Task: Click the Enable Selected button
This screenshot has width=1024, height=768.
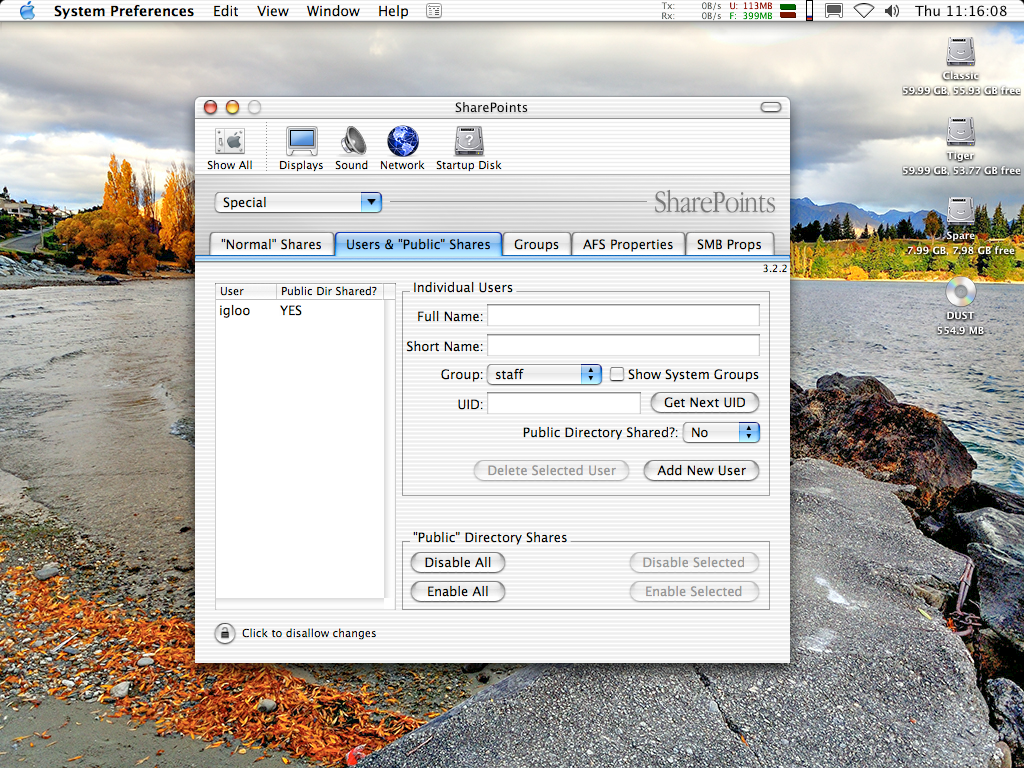Action: pyautogui.click(x=694, y=592)
